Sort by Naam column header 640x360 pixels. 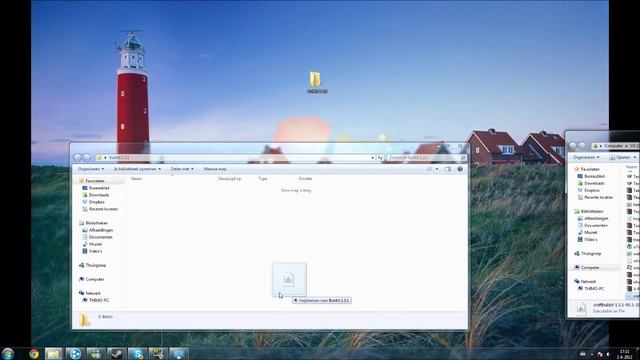tap(136, 179)
